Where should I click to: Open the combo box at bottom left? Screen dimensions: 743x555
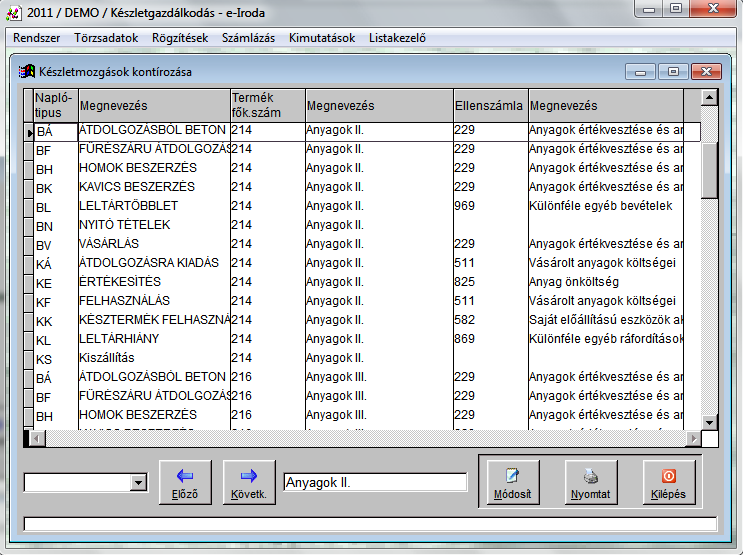[x=138, y=483]
